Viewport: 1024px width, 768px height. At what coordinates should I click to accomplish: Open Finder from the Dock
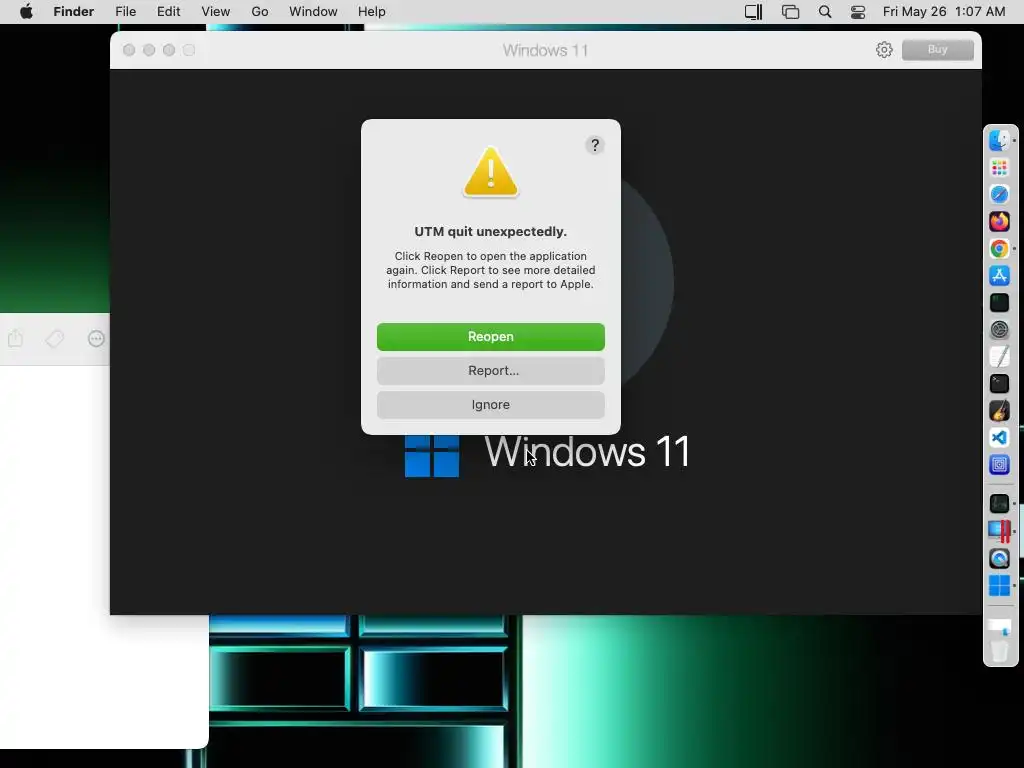999,140
